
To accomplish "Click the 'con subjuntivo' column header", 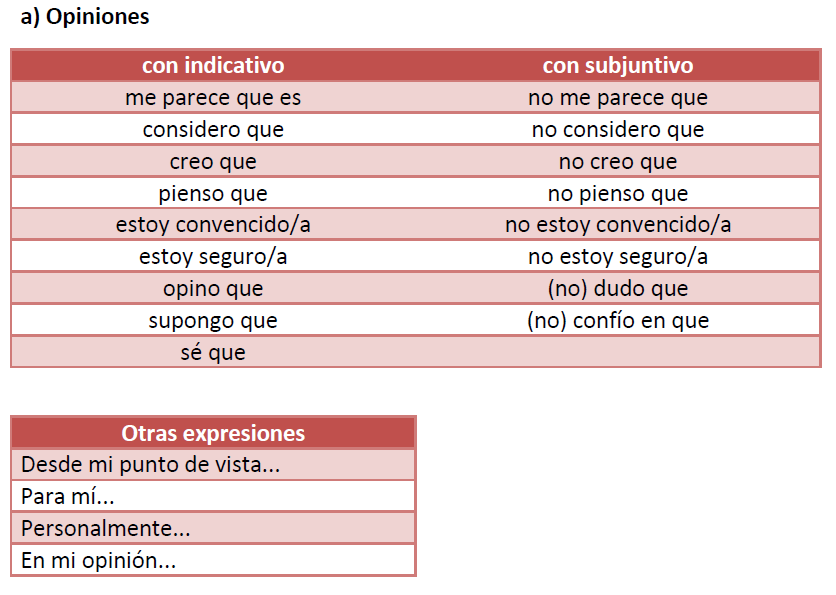I will point(618,66).
